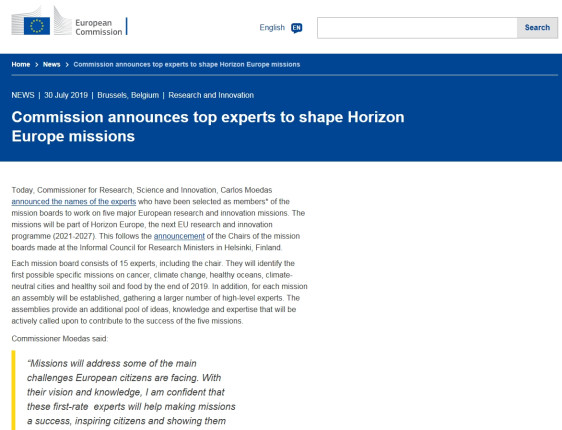Click the paragraph starting 'Each mission board consists'
The width and height of the screenshot is (562, 430).
pos(159,292)
